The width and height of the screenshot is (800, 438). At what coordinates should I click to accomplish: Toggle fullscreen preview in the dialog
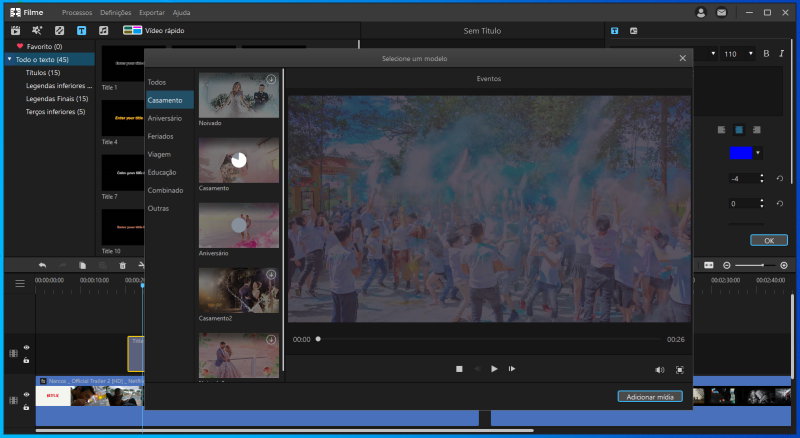pos(680,370)
